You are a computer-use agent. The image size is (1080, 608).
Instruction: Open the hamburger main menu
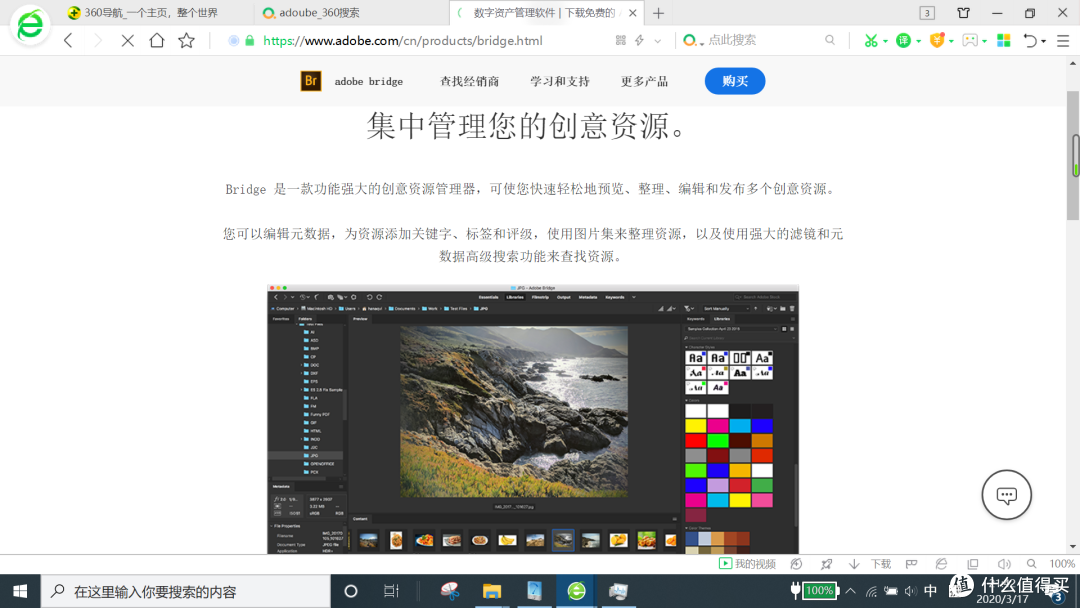coord(1063,41)
